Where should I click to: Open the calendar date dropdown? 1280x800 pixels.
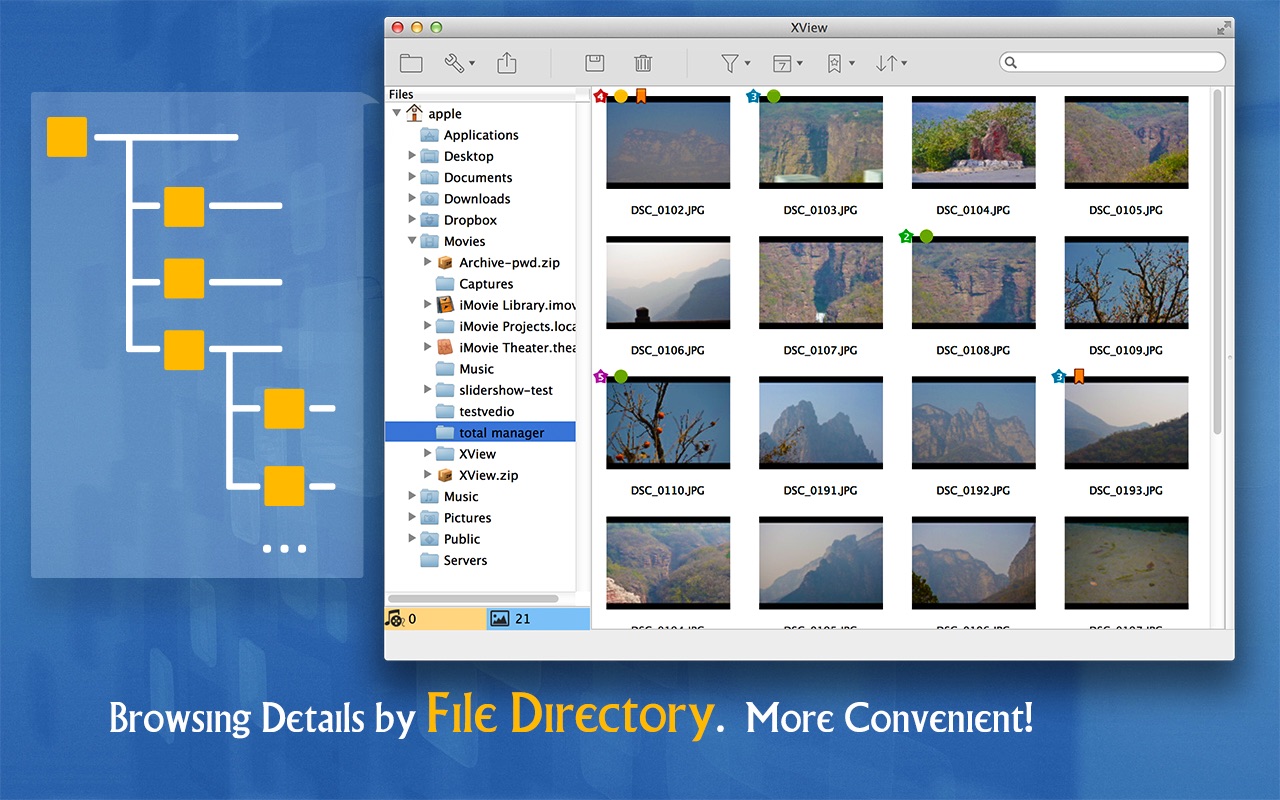[x=787, y=63]
